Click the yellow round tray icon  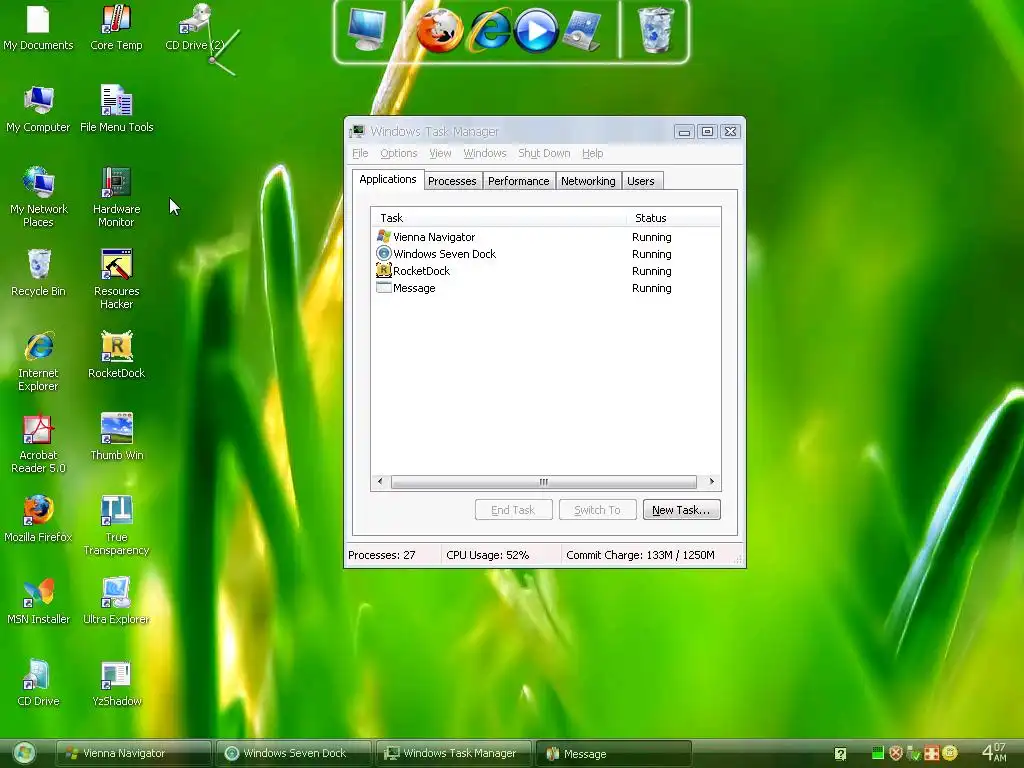(x=950, y=753)
